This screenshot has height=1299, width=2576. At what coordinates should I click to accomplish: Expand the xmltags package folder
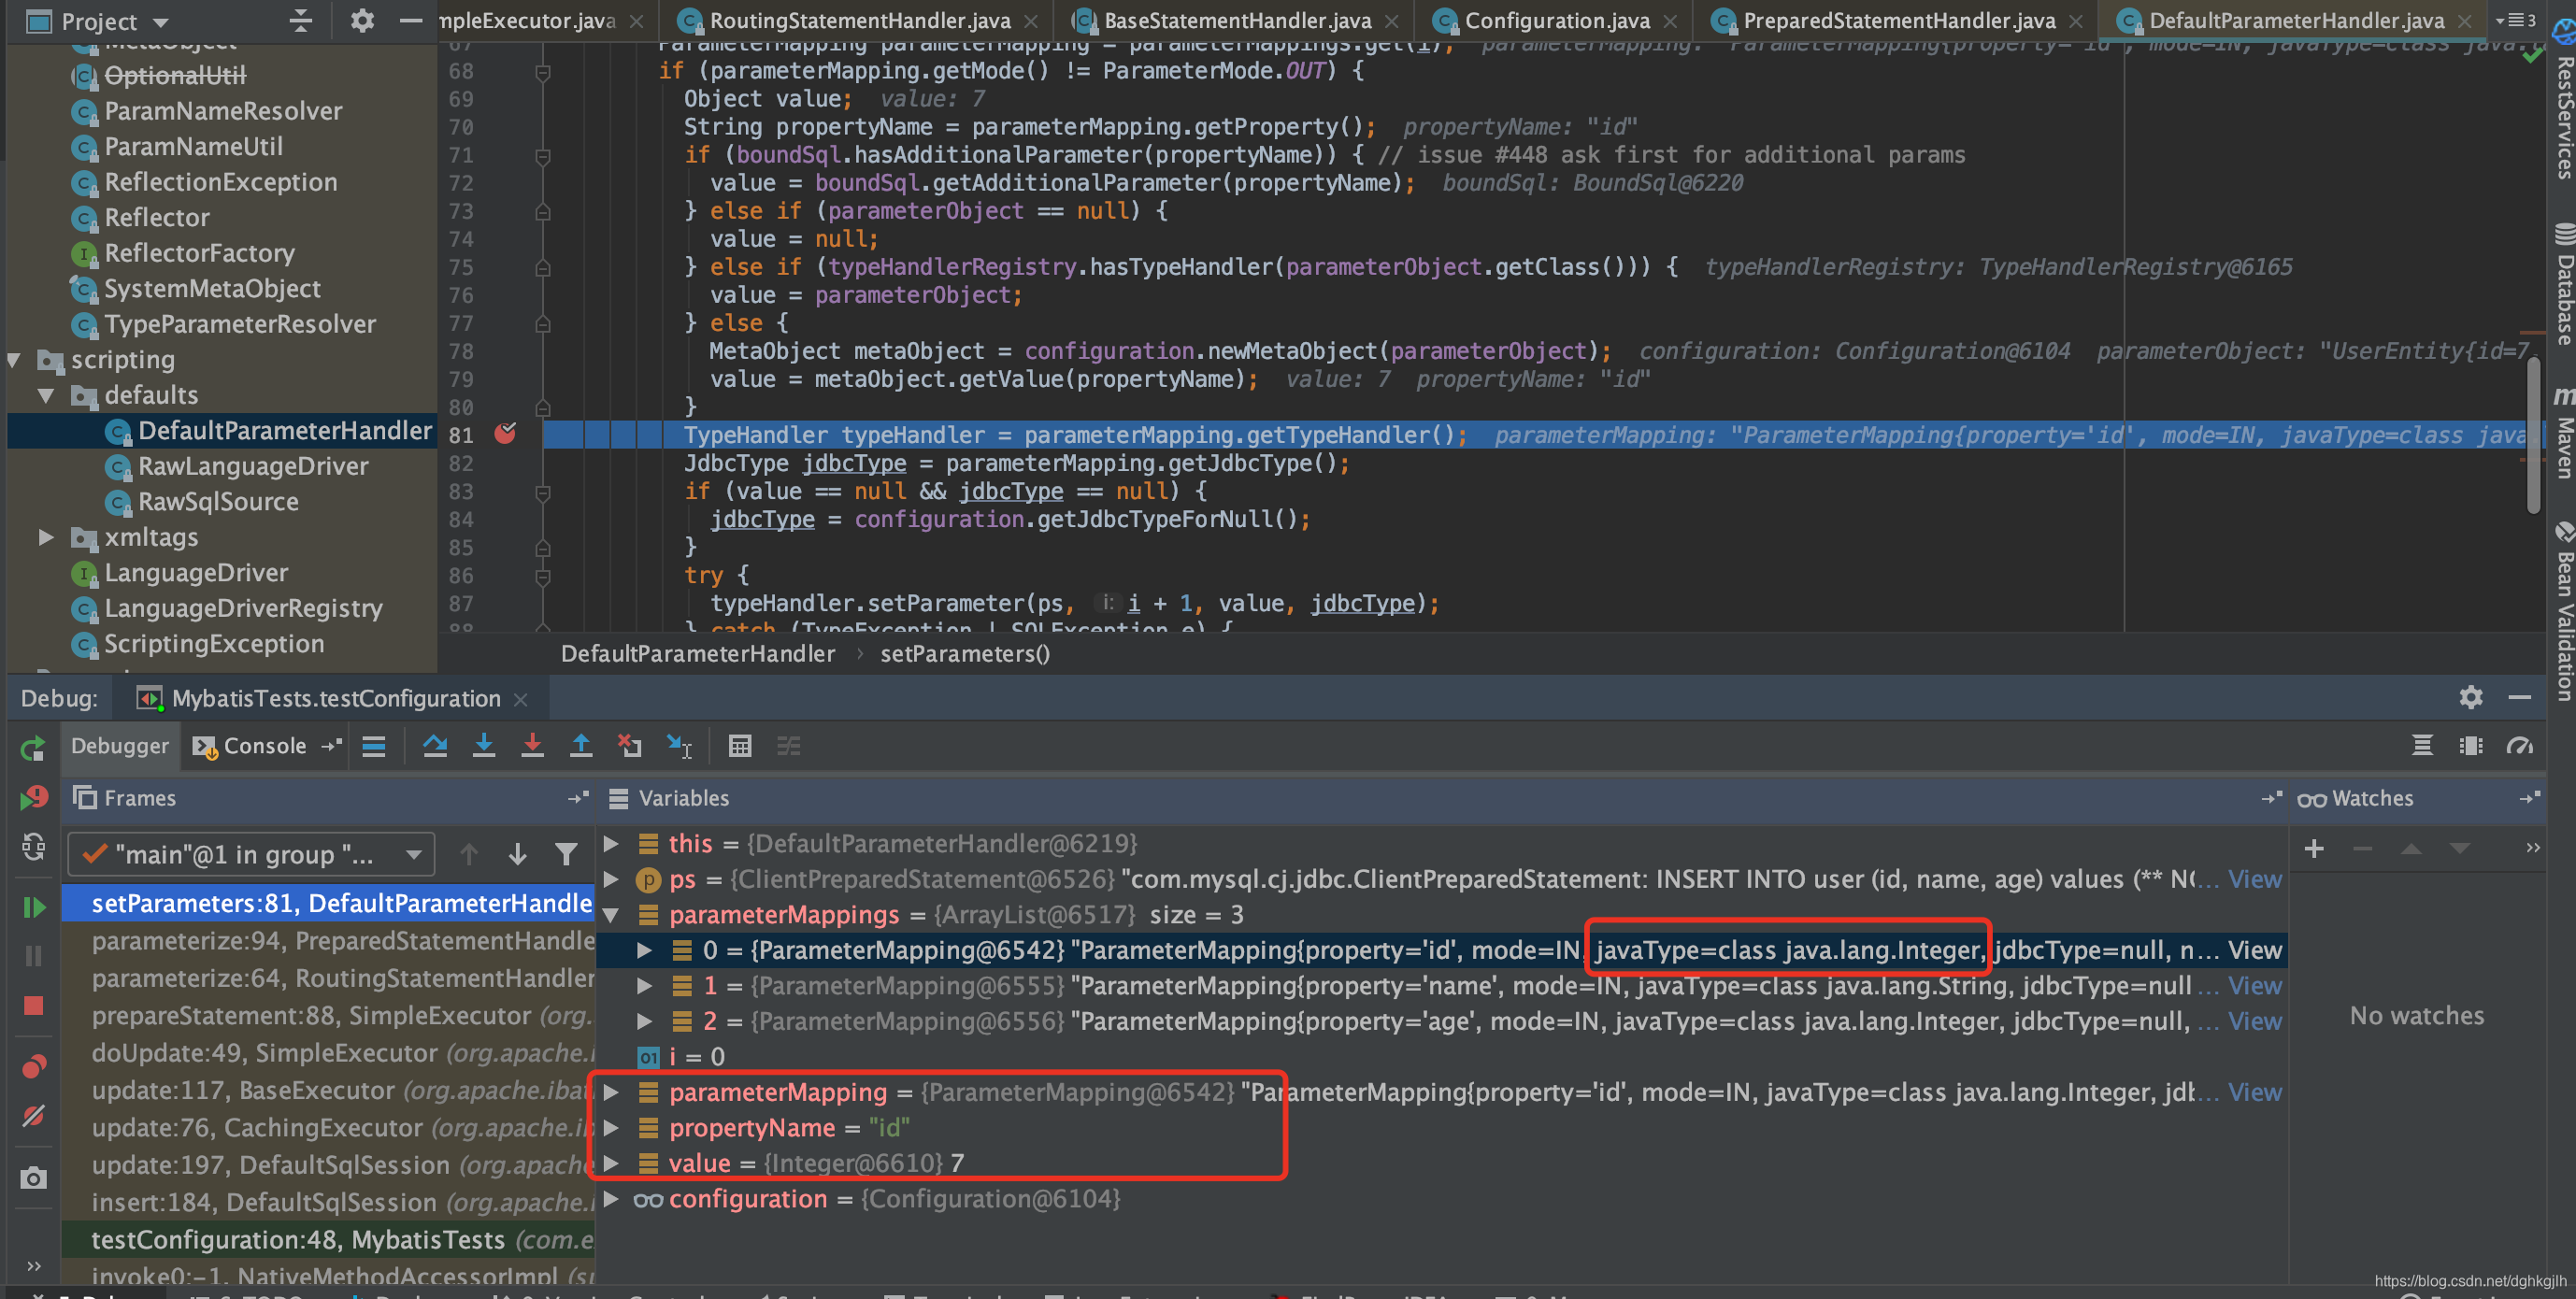(x=46, y=538)
